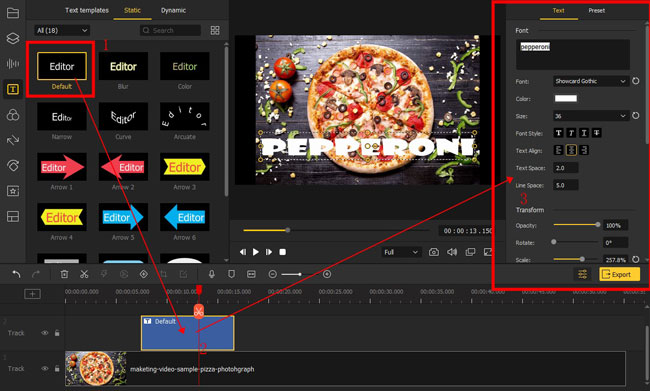
Task: Open the All (18) category dropdown
Action: tap(62, 30)
